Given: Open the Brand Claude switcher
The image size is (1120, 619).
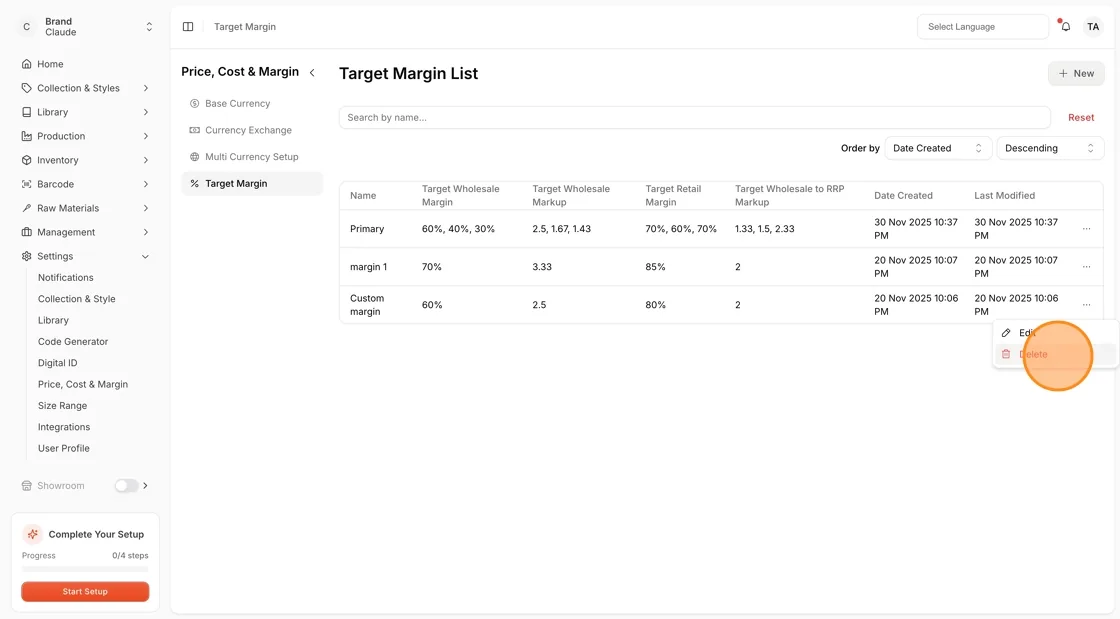Looking at the screenshot, I should (x=86, y=26).
